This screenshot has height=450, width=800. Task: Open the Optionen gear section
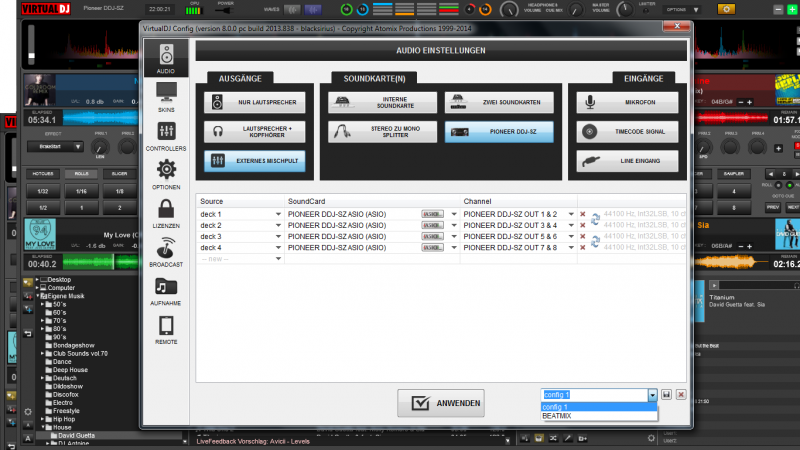pos(166,174)
